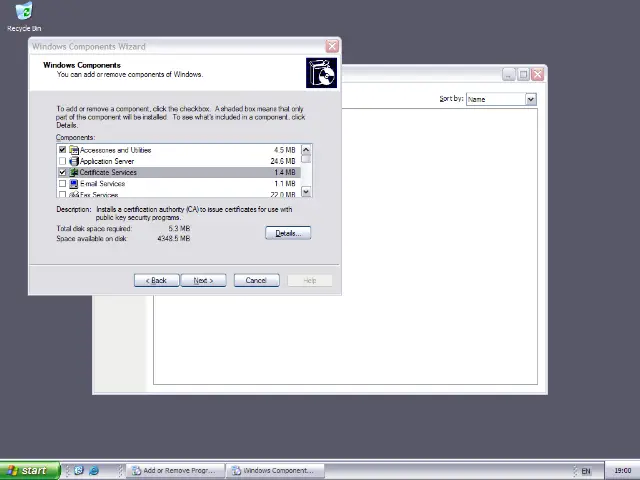Maximize the Add or Remove Programs window
The image size is (640, 480).
click(523, 74)
